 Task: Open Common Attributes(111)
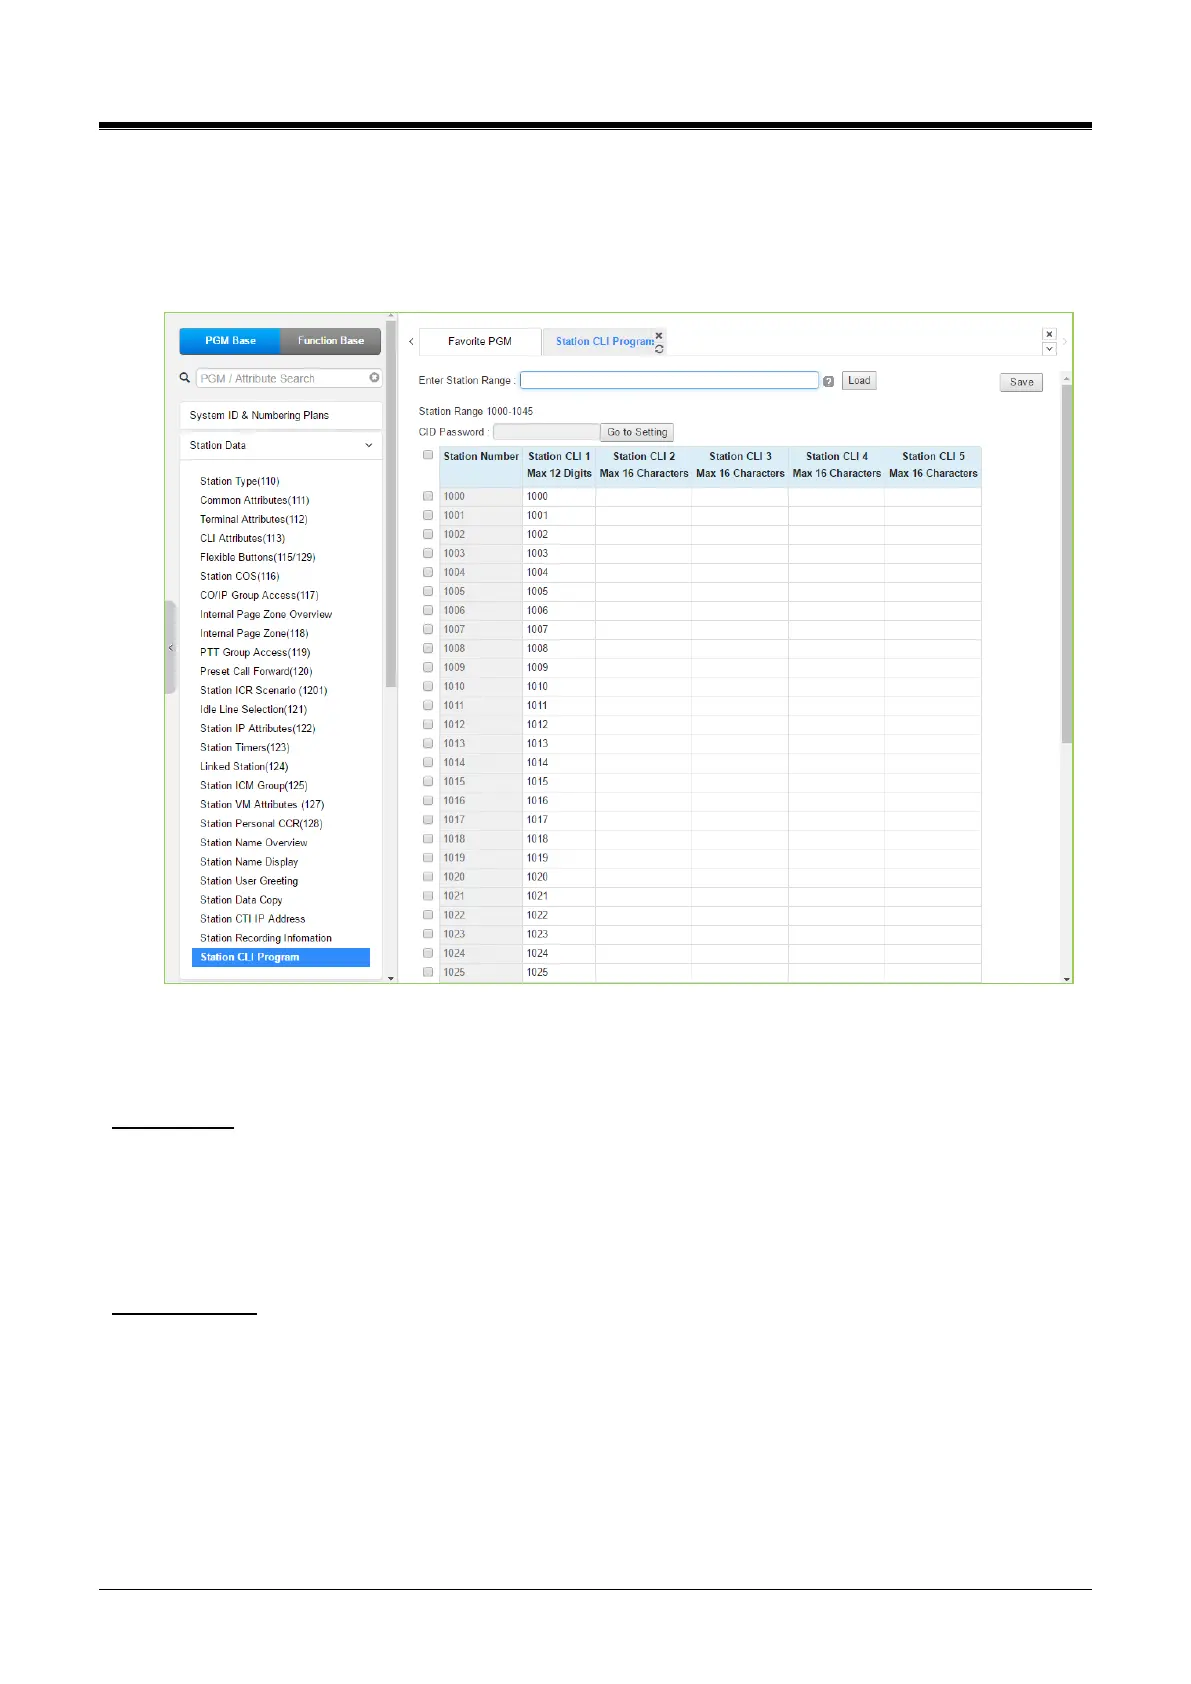[x=255, y=500]
